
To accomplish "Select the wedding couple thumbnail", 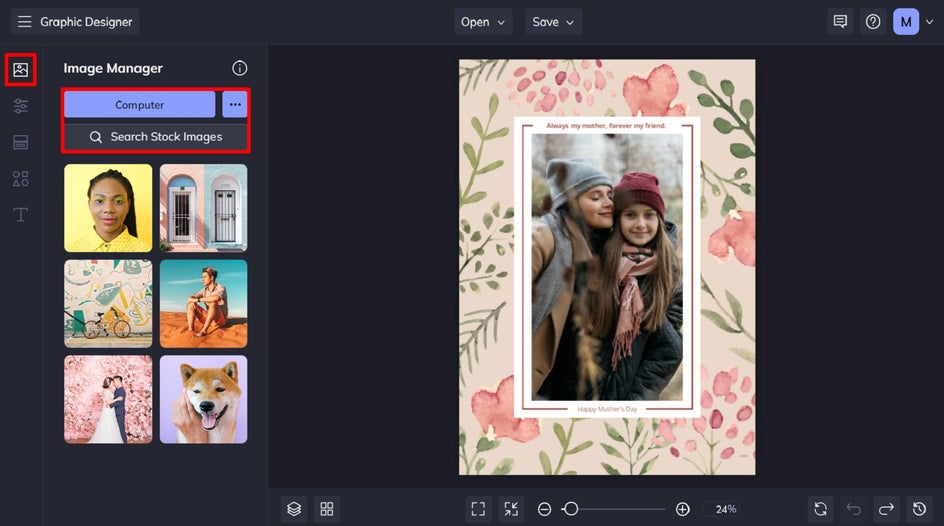I will (108, 399).
